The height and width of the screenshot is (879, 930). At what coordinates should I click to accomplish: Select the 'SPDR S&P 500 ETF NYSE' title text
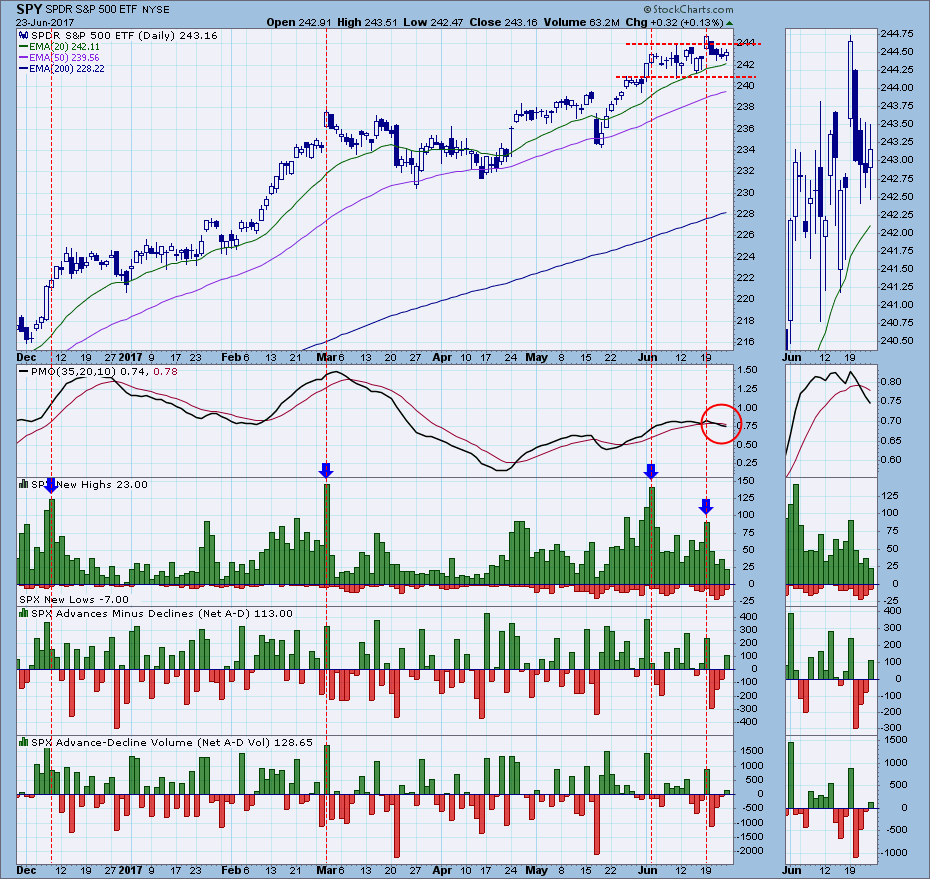pos(107,10)
